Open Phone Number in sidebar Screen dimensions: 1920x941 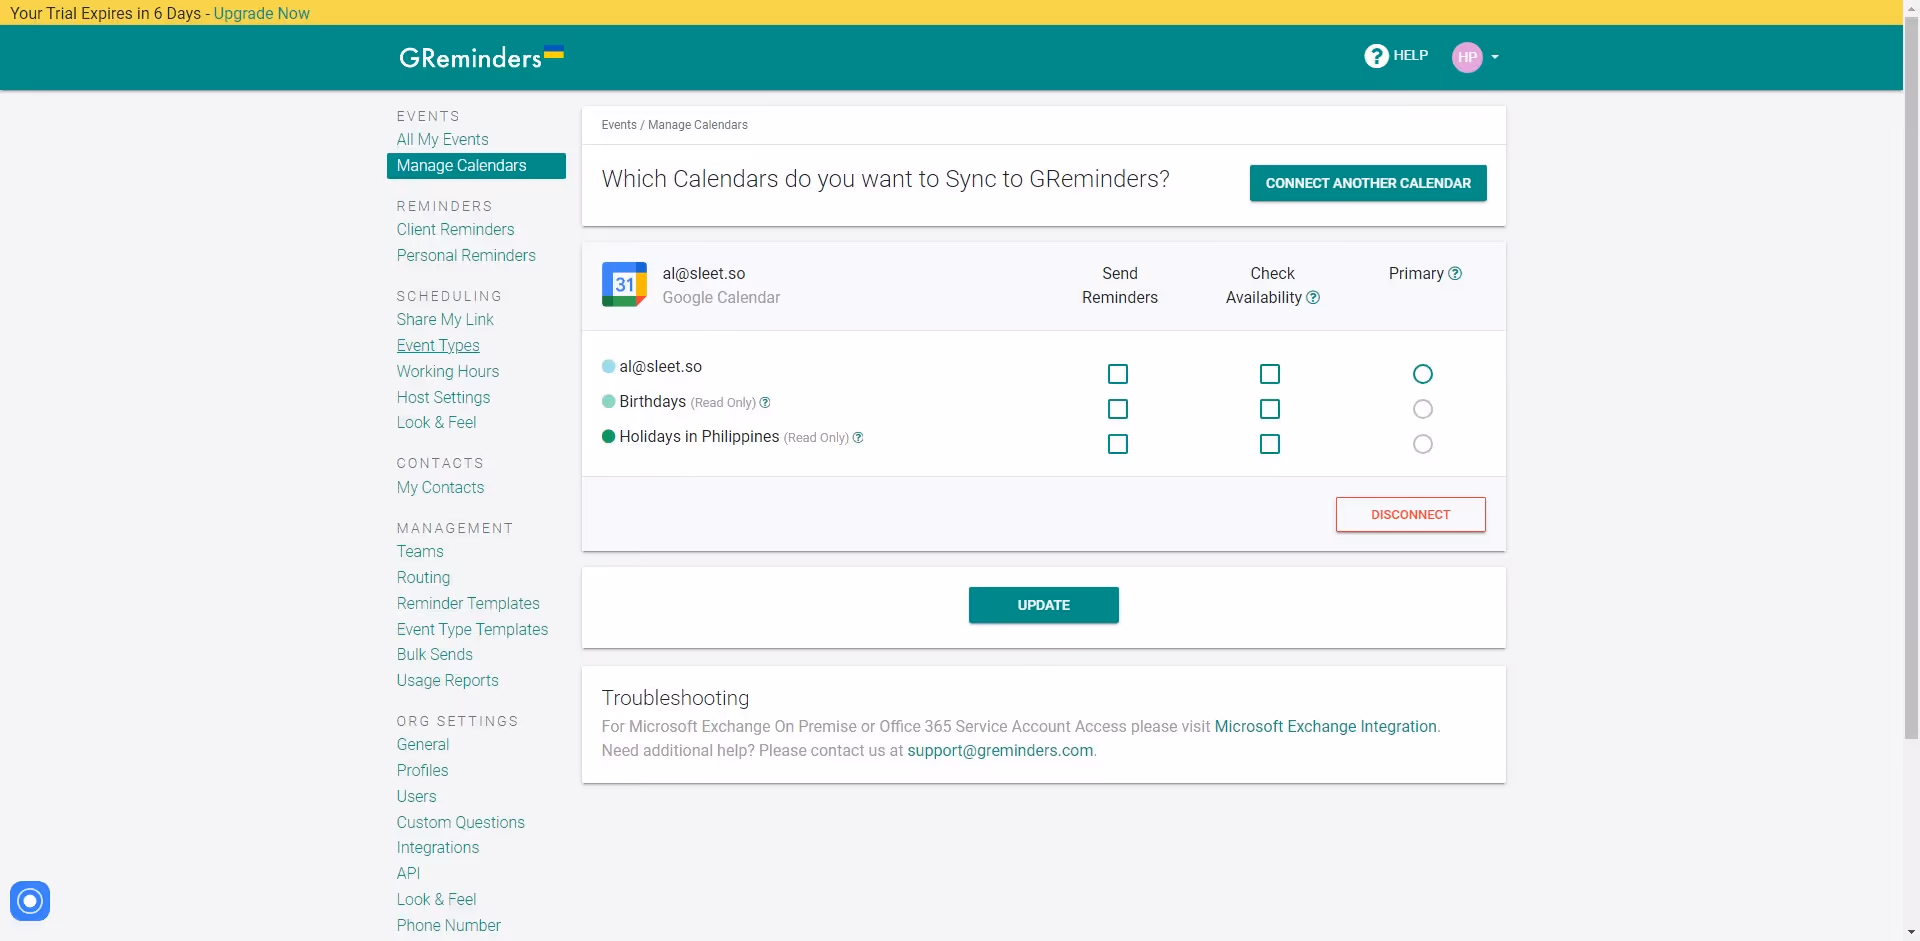tap(448, 926)
